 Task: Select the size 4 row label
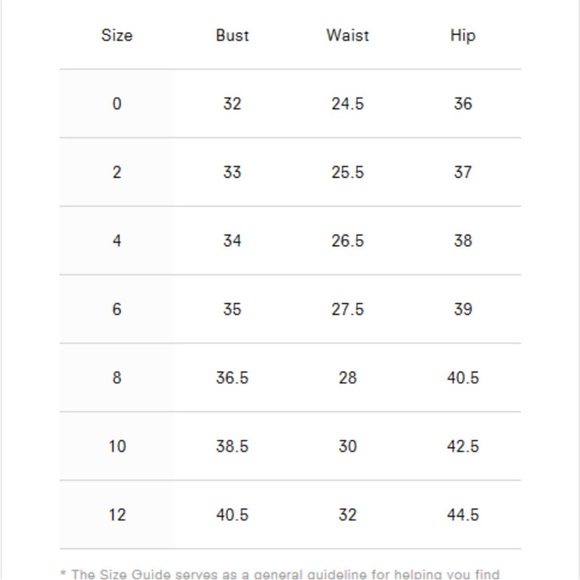[x=117, y=241]
